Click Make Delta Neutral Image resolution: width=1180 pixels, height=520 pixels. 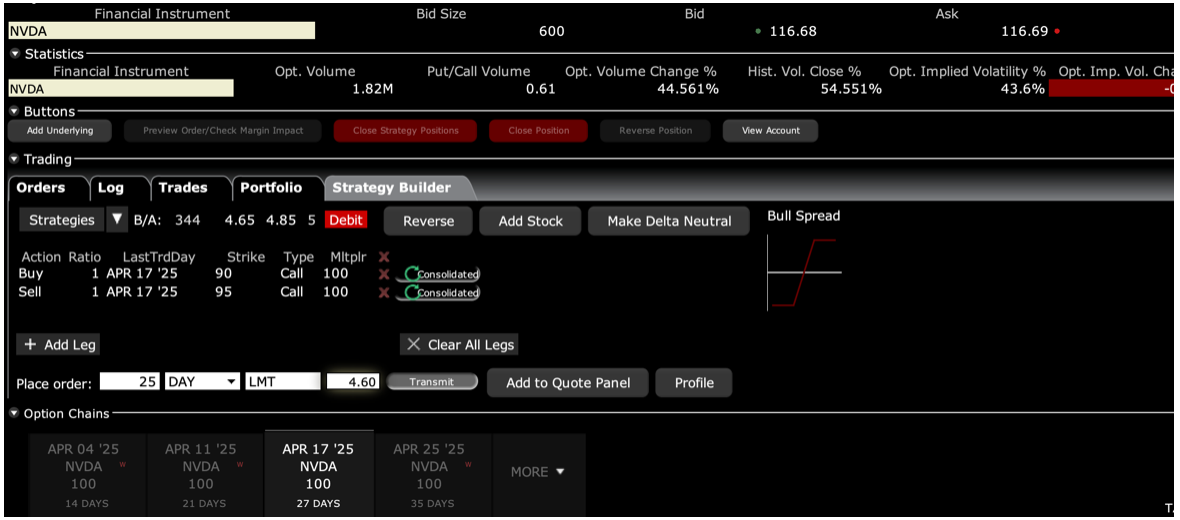(669, 221)
